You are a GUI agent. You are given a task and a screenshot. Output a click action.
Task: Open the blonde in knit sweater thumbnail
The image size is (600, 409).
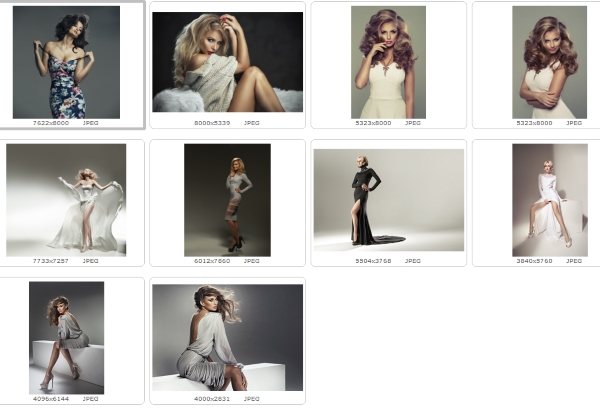point(227,62)
